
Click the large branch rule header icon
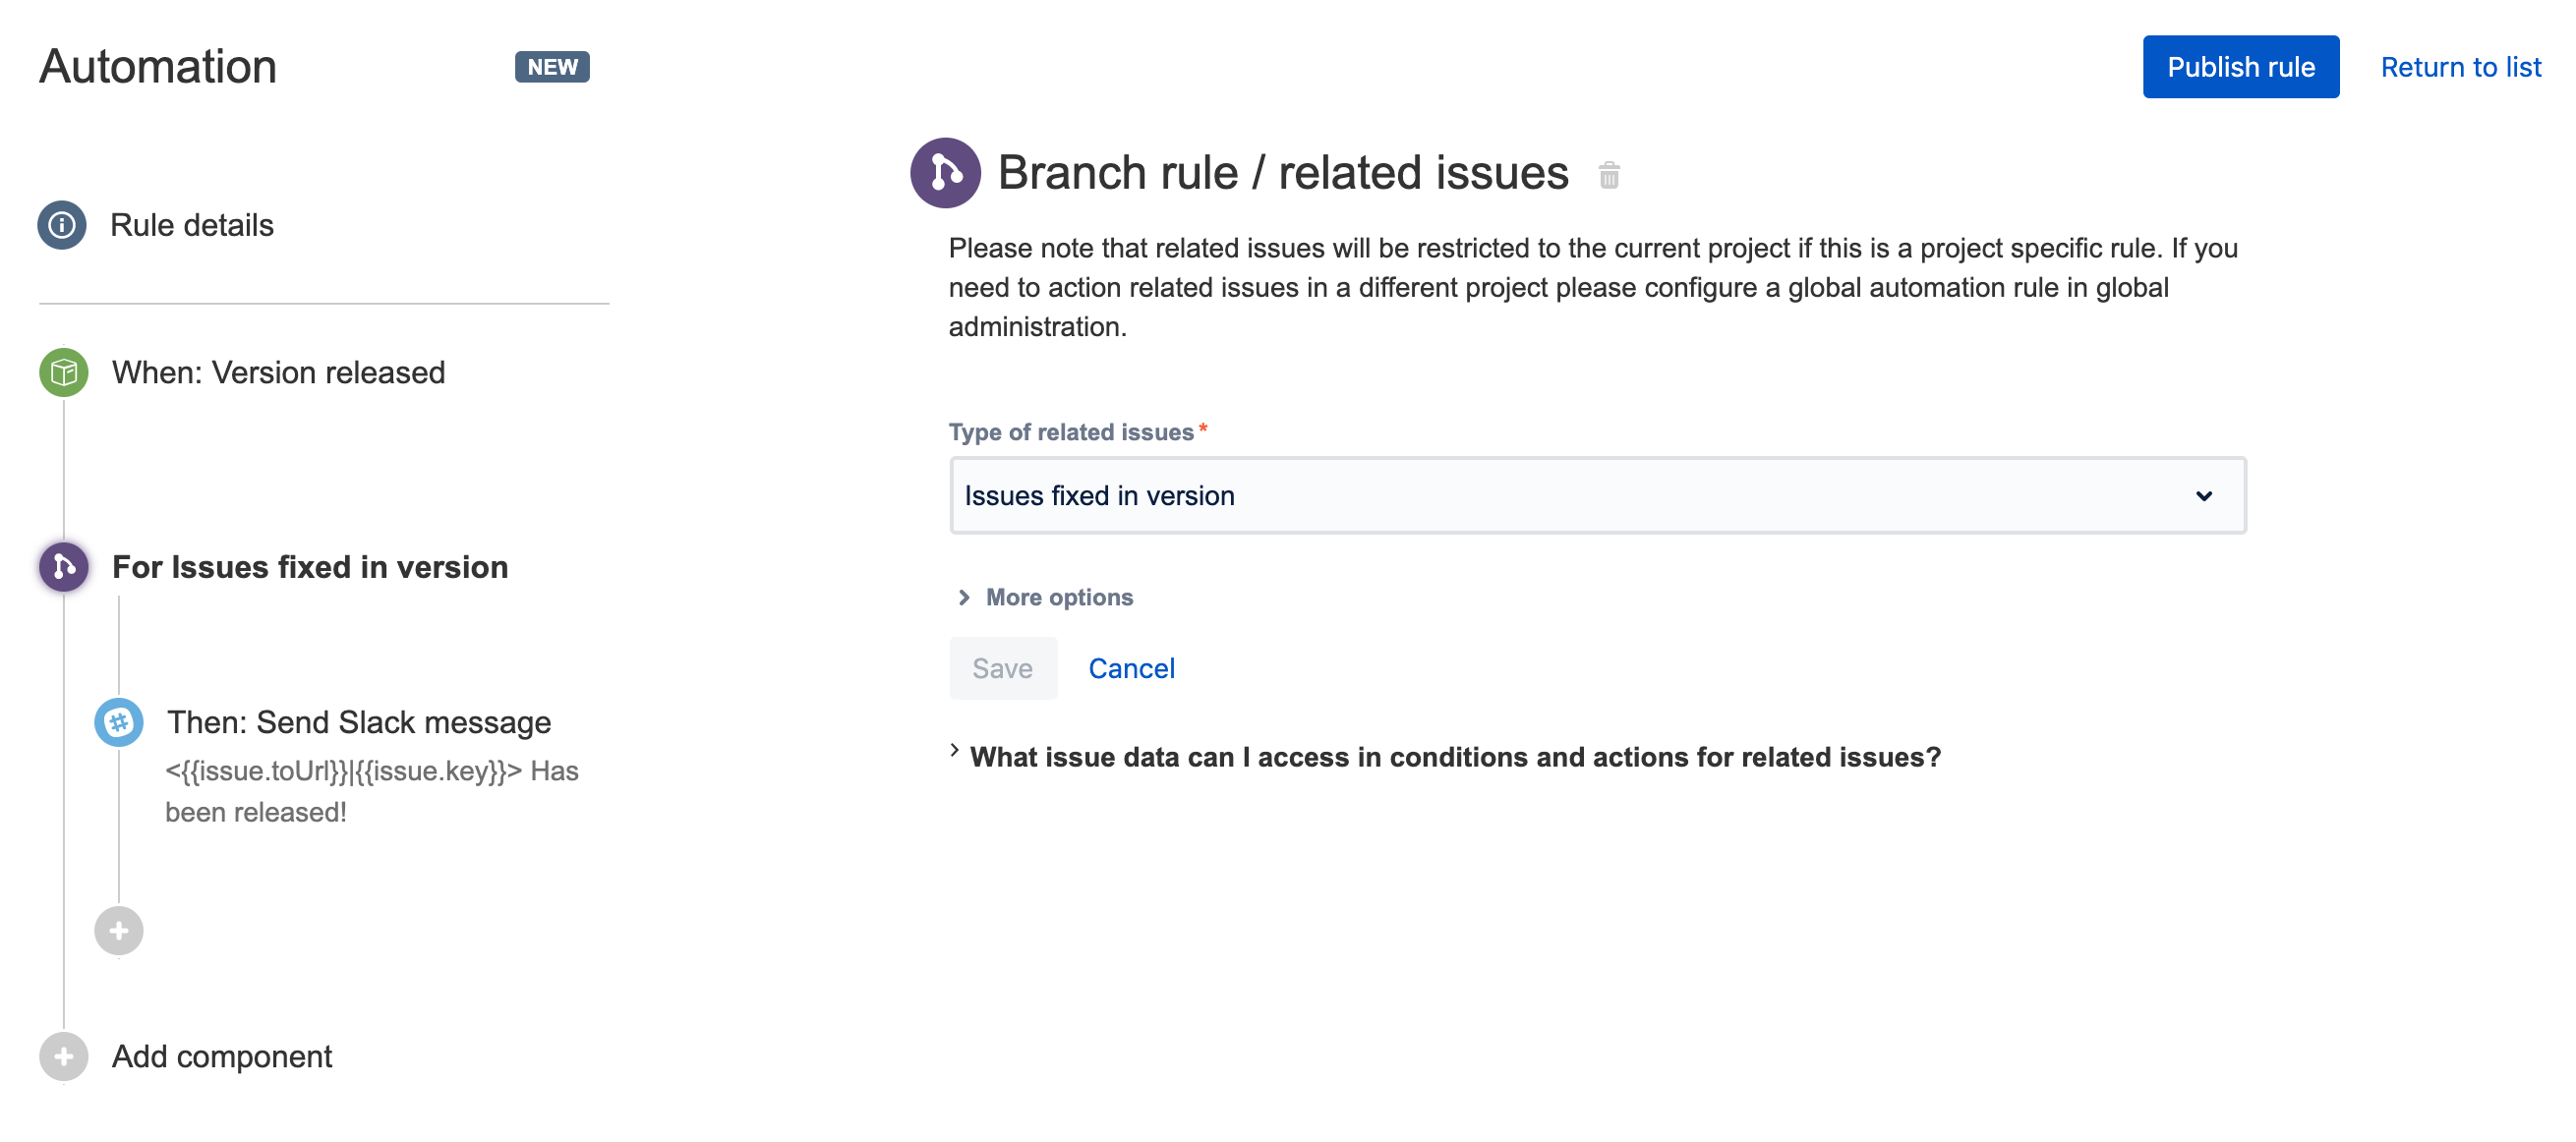coord(944,173)
